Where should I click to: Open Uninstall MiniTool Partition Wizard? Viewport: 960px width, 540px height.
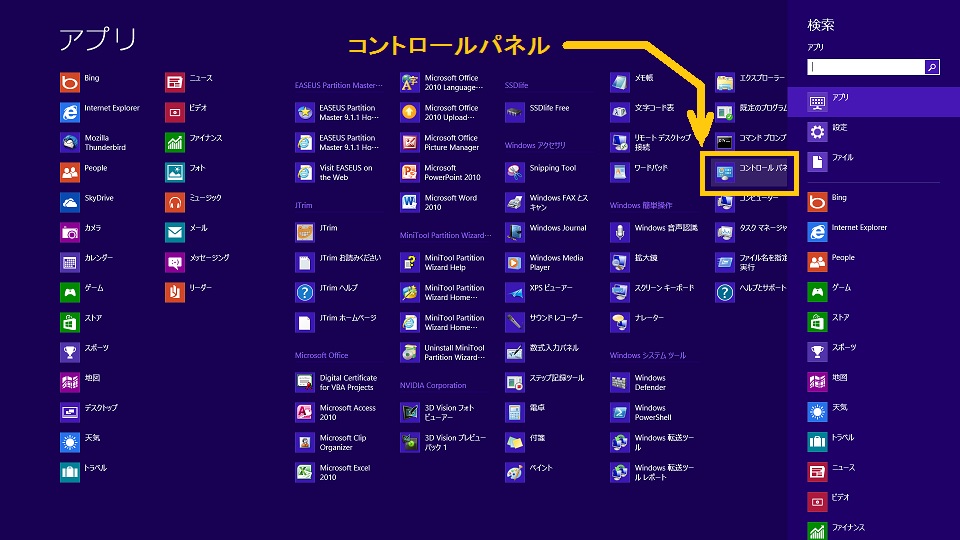pyautogui.click(x=443, y=352)
